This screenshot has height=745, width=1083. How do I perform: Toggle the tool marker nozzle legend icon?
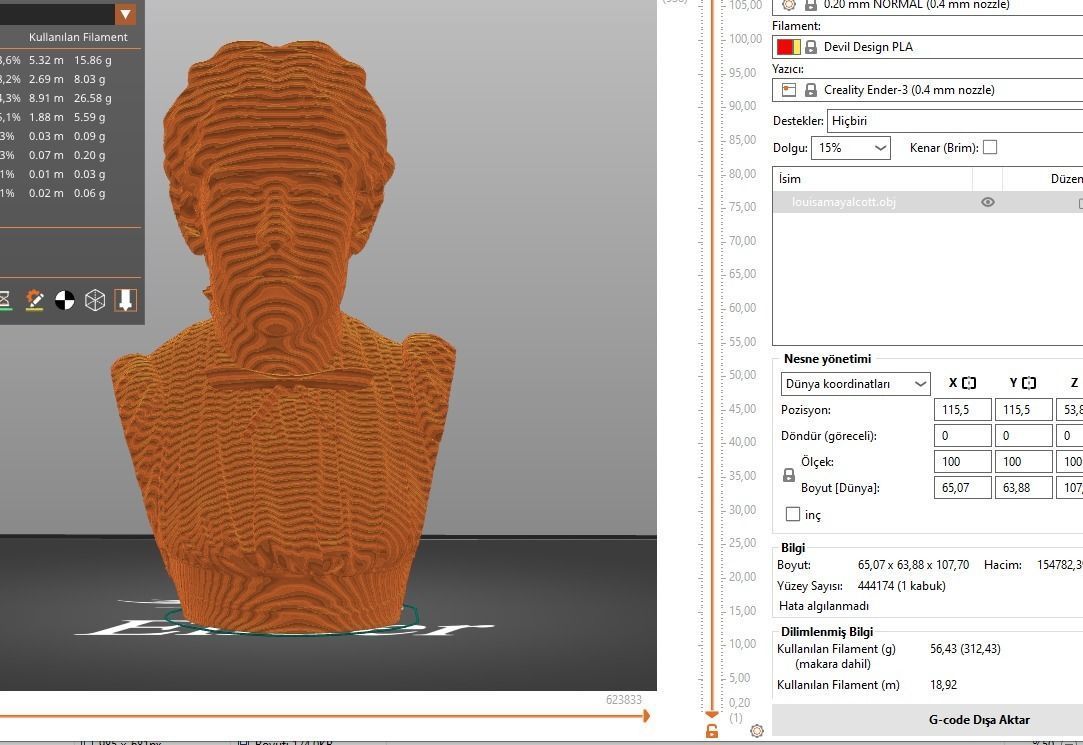coord(125,300)
